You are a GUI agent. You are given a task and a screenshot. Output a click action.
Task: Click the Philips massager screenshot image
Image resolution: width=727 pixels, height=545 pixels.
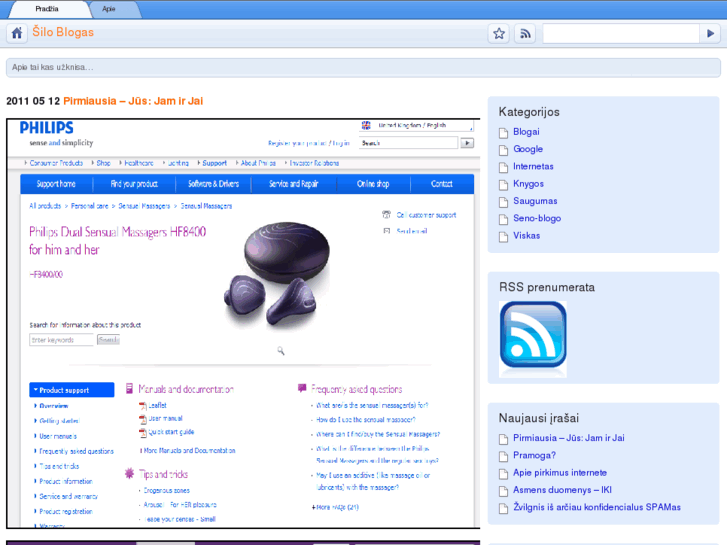tap(243, 323)
